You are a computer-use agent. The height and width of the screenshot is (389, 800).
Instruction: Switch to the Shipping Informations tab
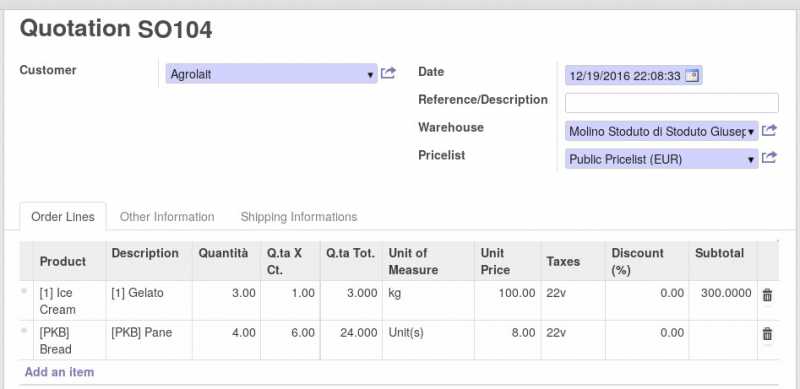coord(298,217)
